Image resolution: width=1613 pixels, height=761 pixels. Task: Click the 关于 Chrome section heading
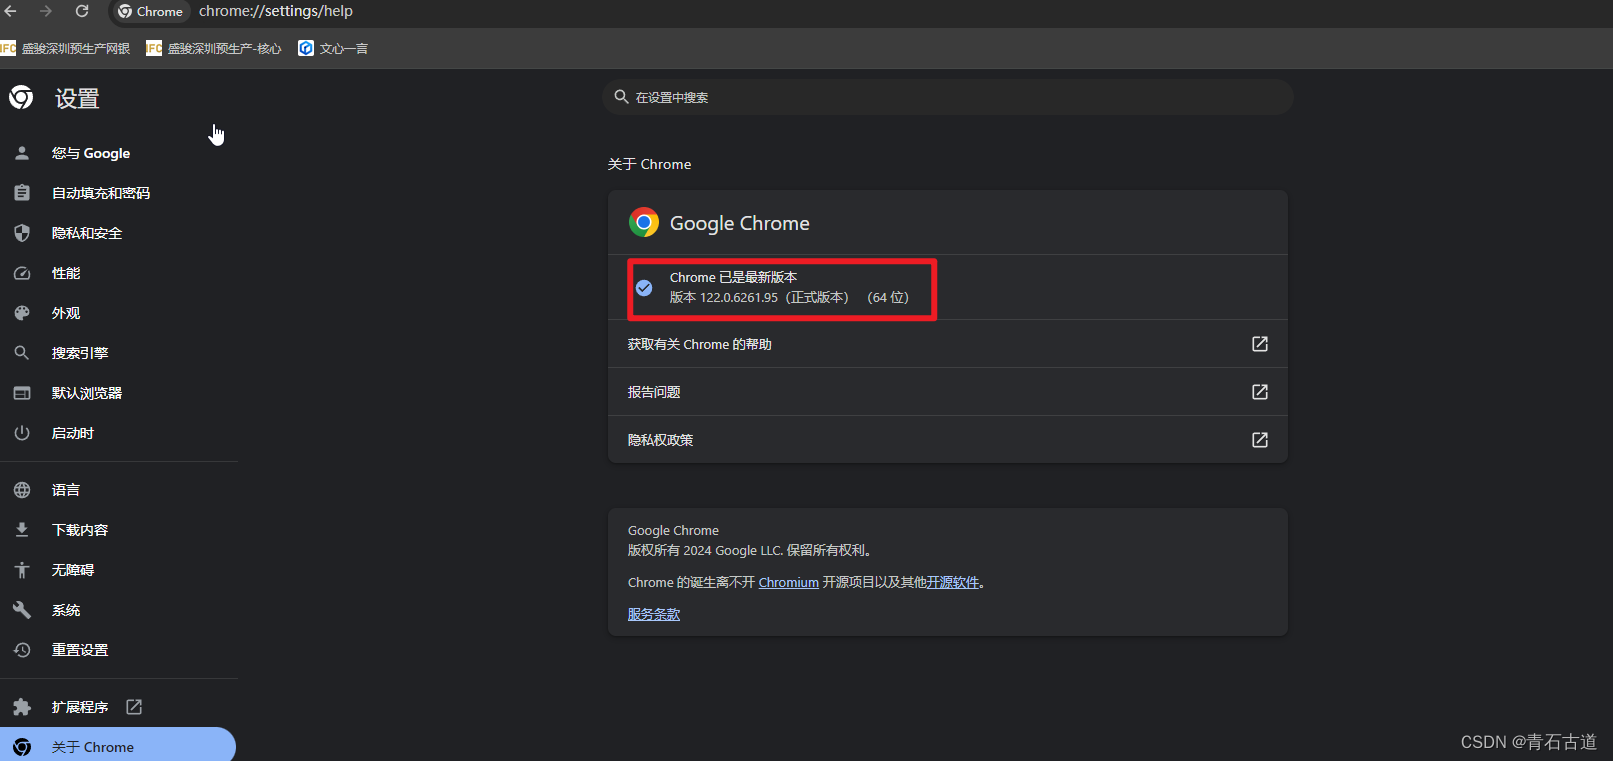[649, 164]
